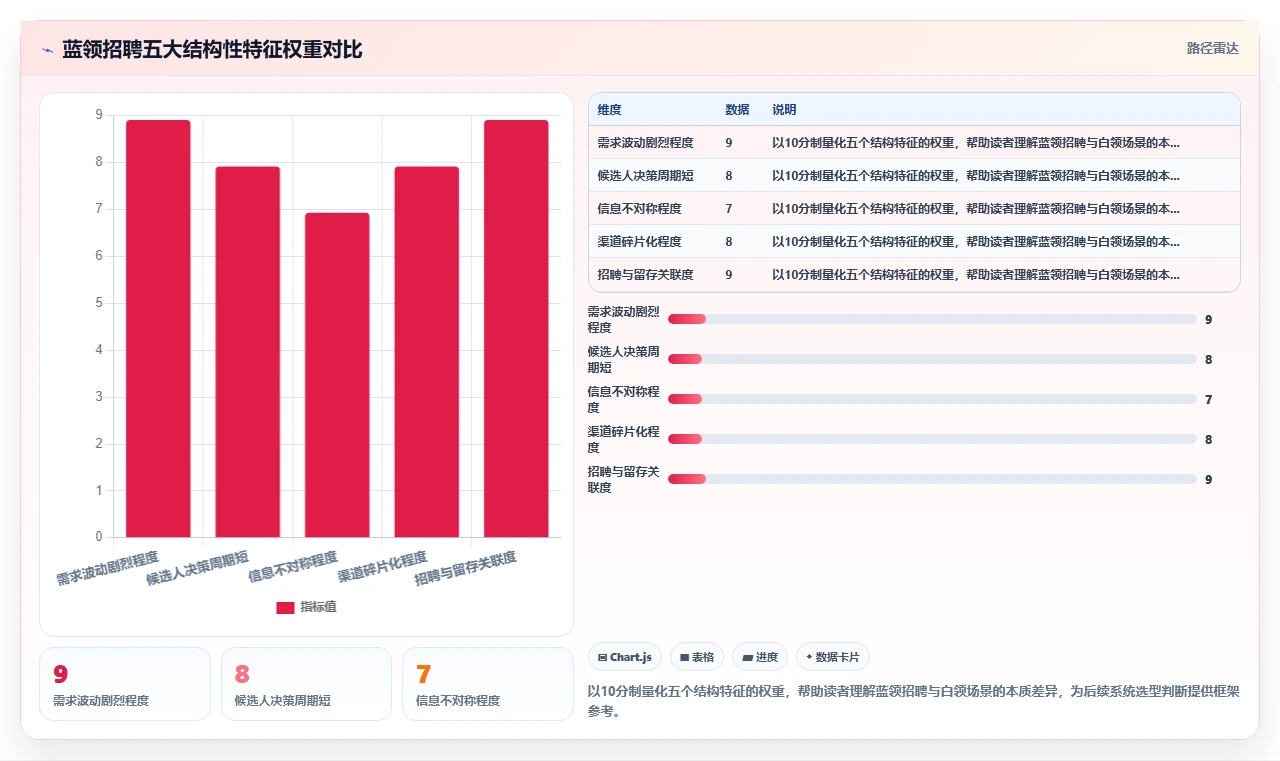The image size is (1280, 761).
Task: Toggle the 指标值 legend swatch
Action: 285,607
